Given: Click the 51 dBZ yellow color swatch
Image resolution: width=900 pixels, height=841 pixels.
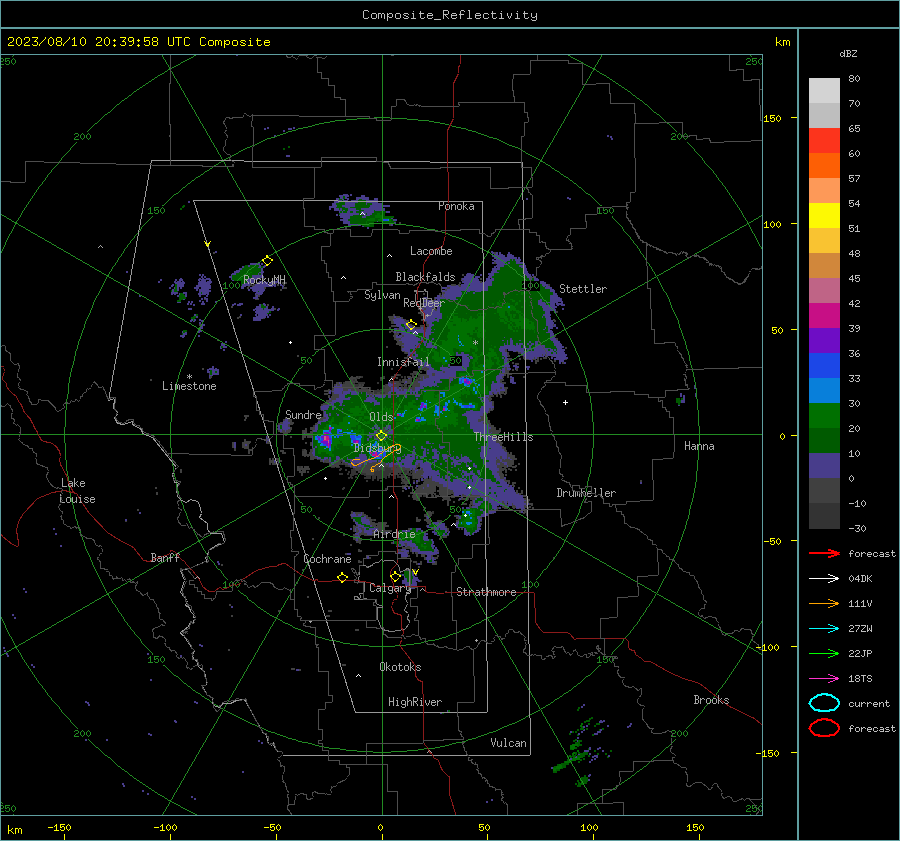Looking at the screenshot, I should point(824,215).
